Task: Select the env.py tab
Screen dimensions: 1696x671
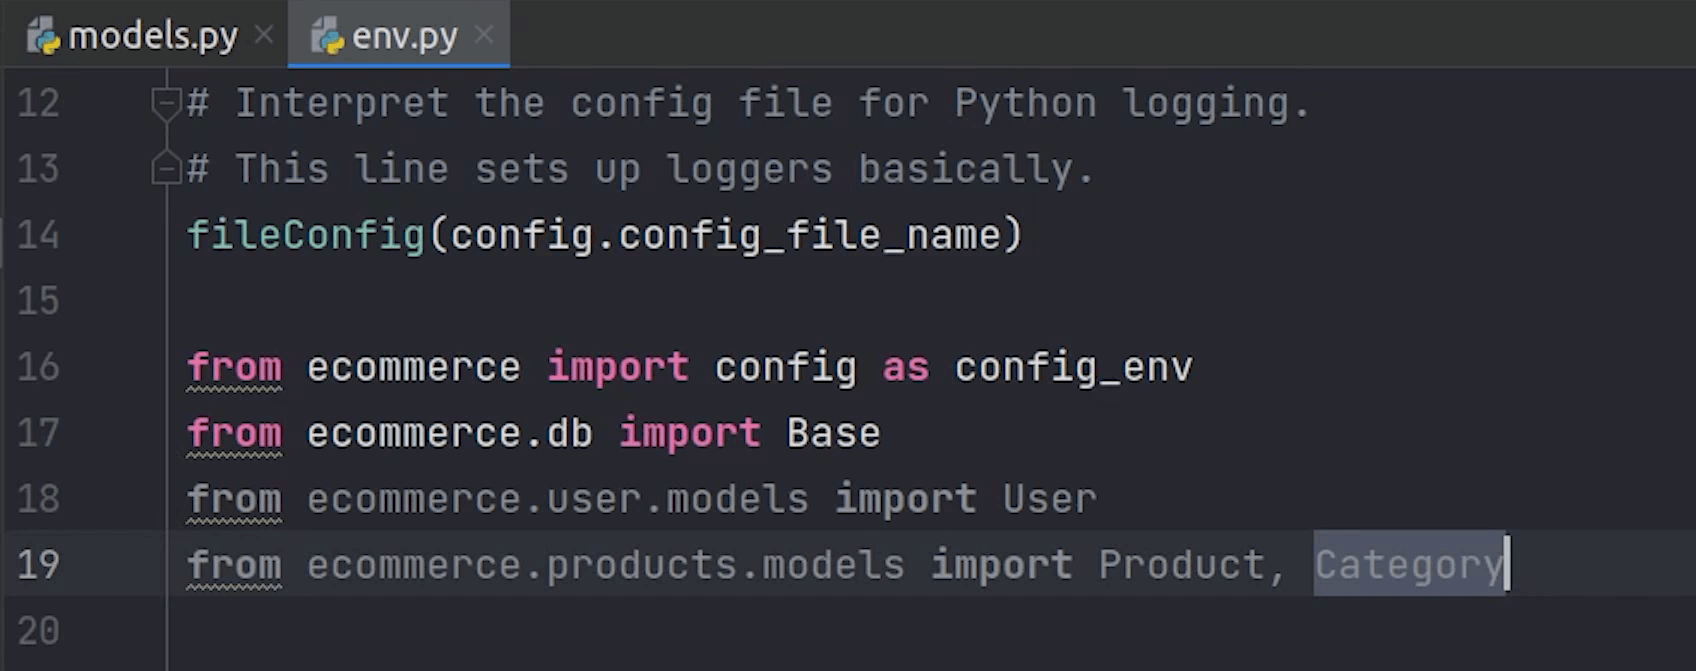Action: (x=404, y=36)
